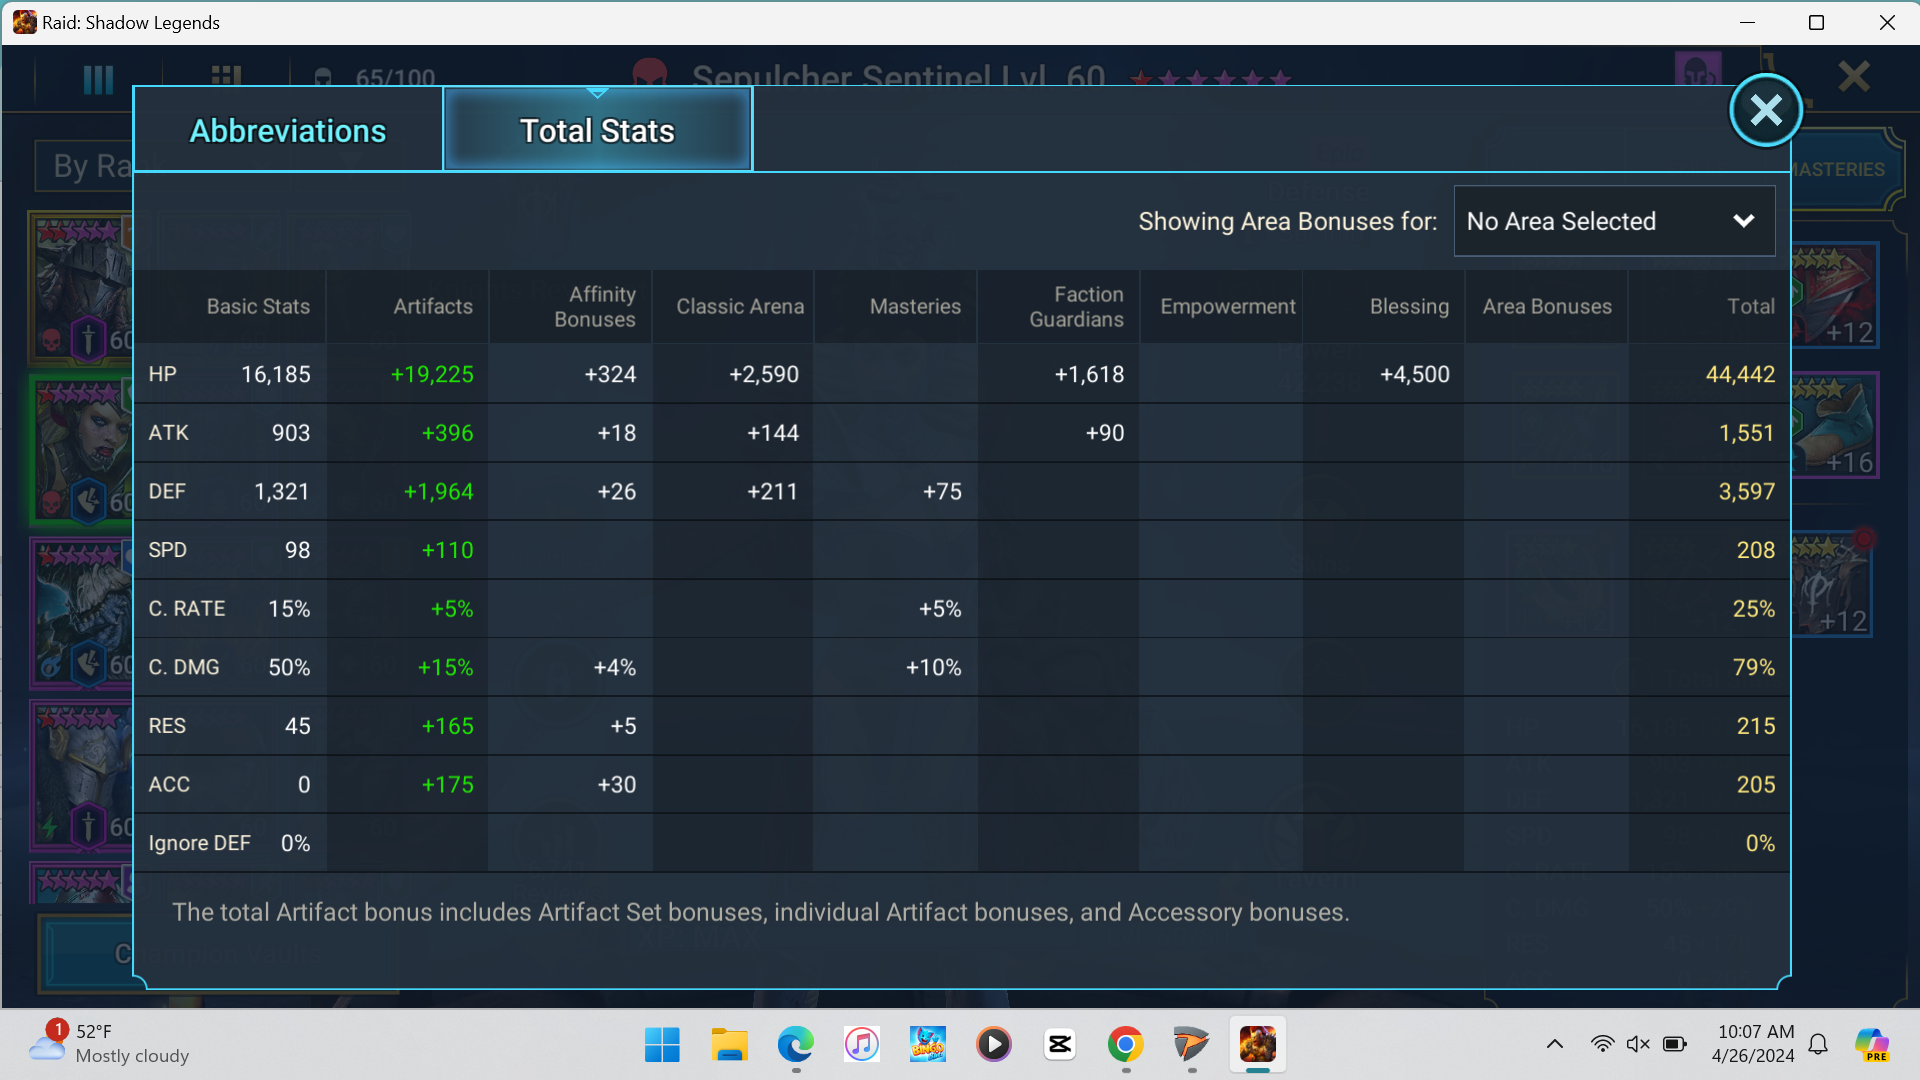Click the muted volume speaker icon
Screen dimensions: 1920x1080
coord(1638,1045)
